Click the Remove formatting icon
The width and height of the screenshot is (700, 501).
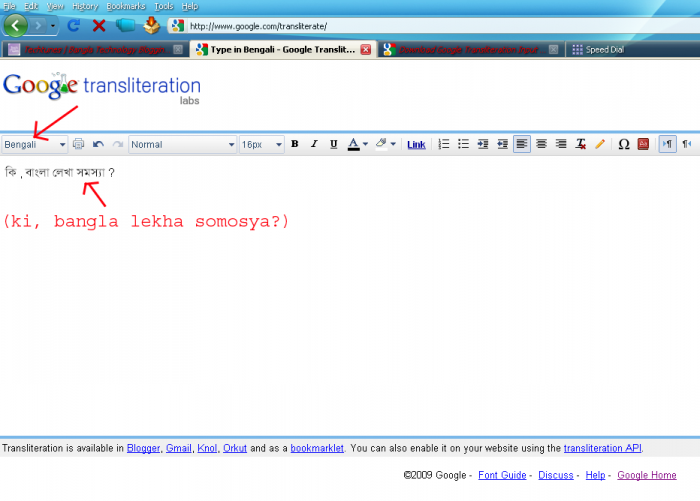pos(580,144)
